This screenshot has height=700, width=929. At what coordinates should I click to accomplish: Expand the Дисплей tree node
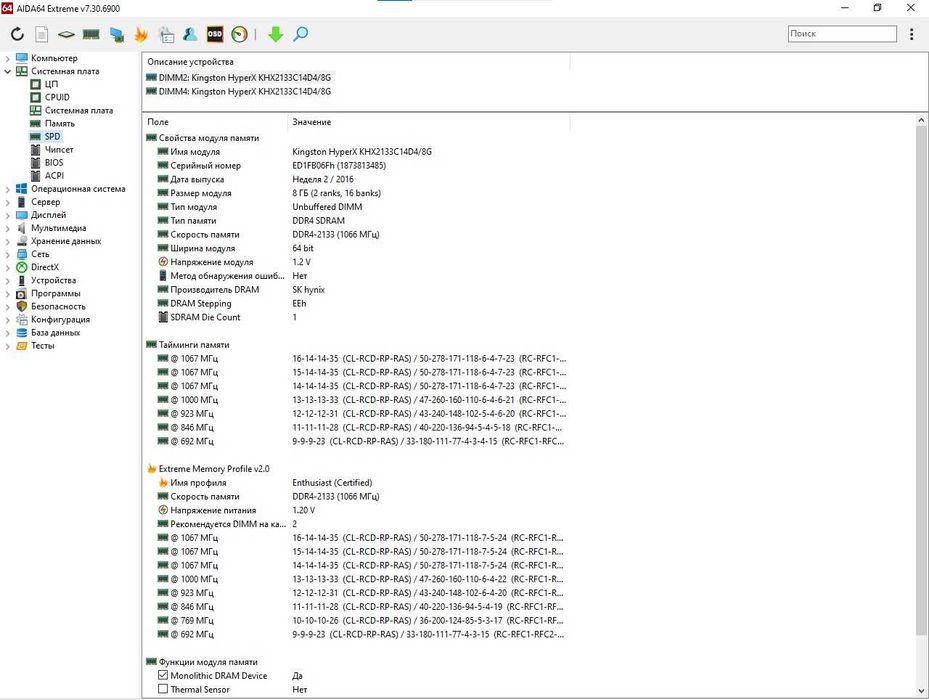click(7, 215)
